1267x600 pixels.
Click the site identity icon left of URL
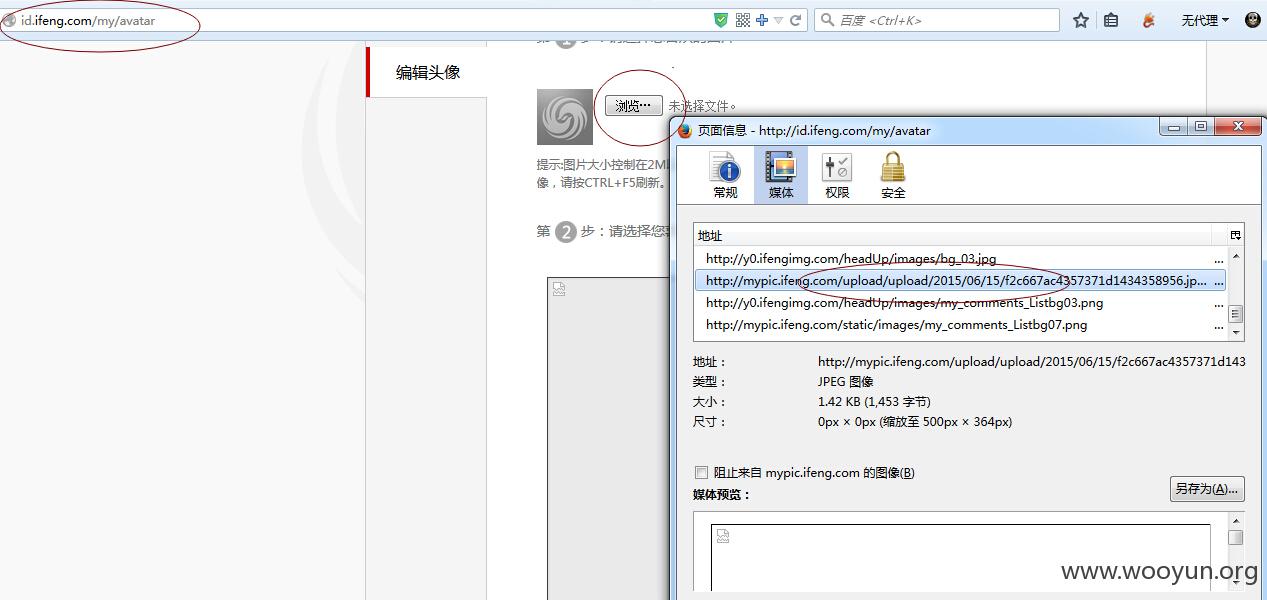pyautogui.click(x=9, y=20)
